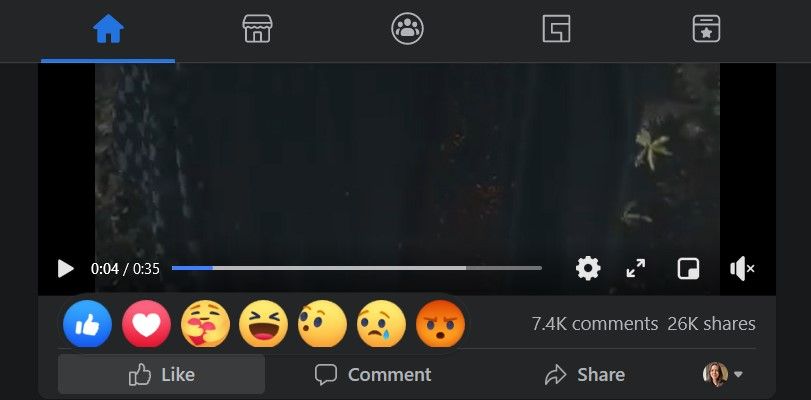The height and width of the screenshot is (400, 811).
Task: React with the Love heart
Action: (x=146, y=324)
